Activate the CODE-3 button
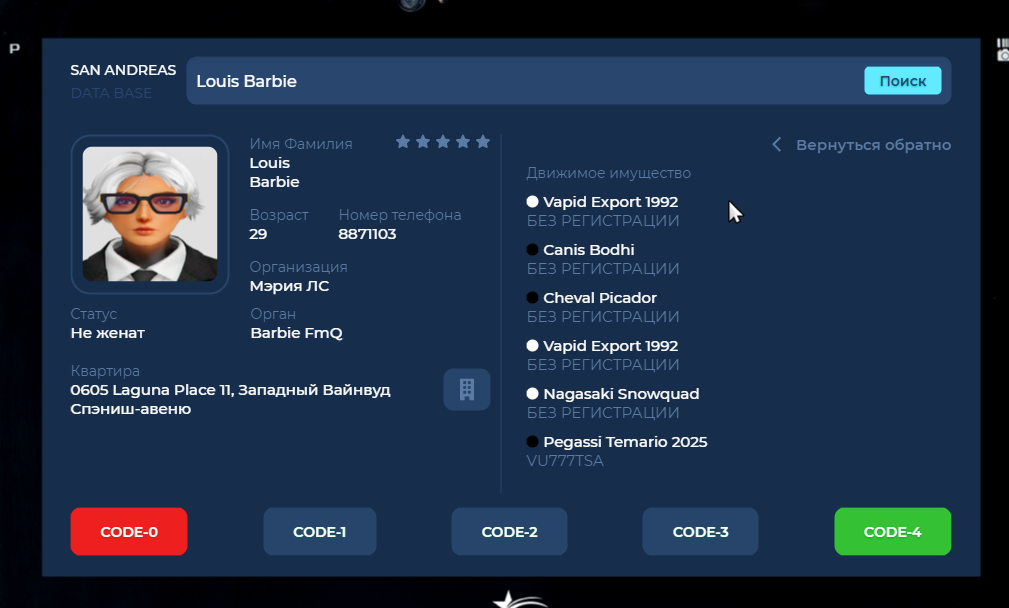Screen dimensions: 1009x608 700,532
